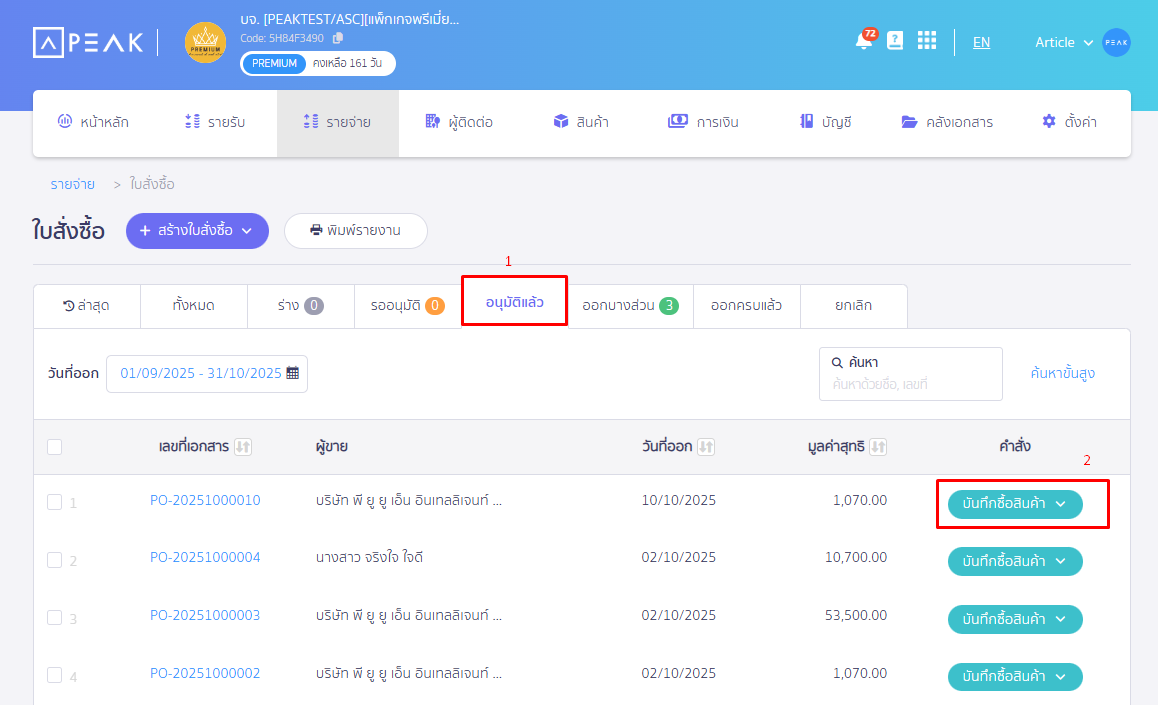Click the notification bell icon
The width and height of the screenshot is (1158, 705).
[863, 41]
